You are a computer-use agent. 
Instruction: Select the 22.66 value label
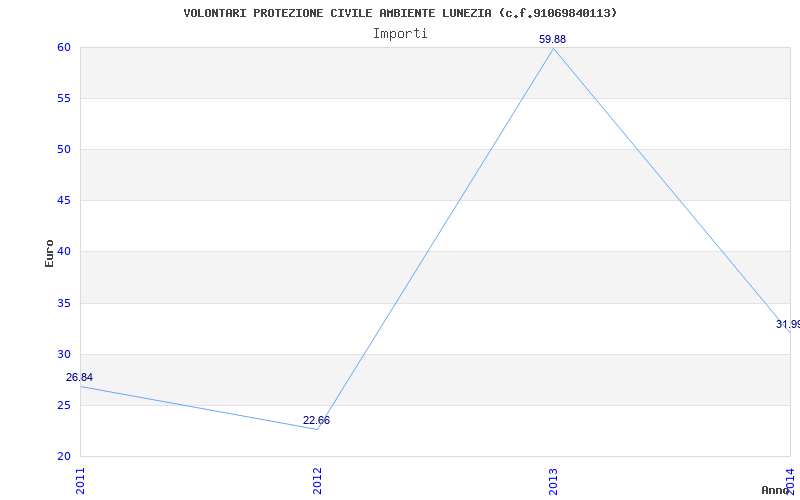click(x=316, y=420)
